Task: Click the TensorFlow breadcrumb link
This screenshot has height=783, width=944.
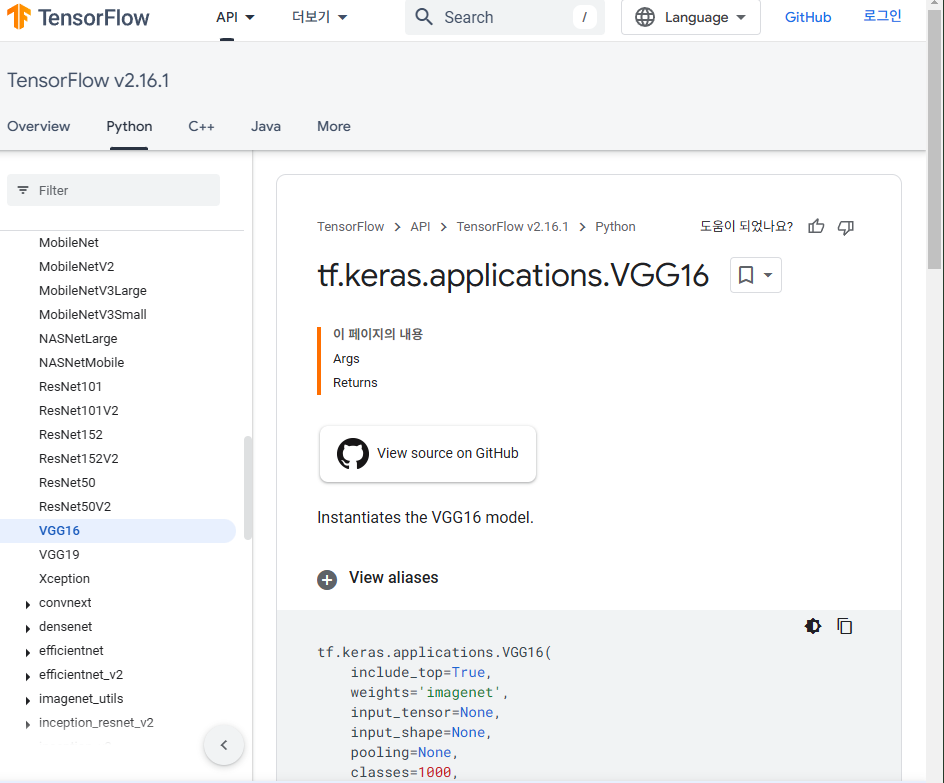Action: click(x=350, y=227)
